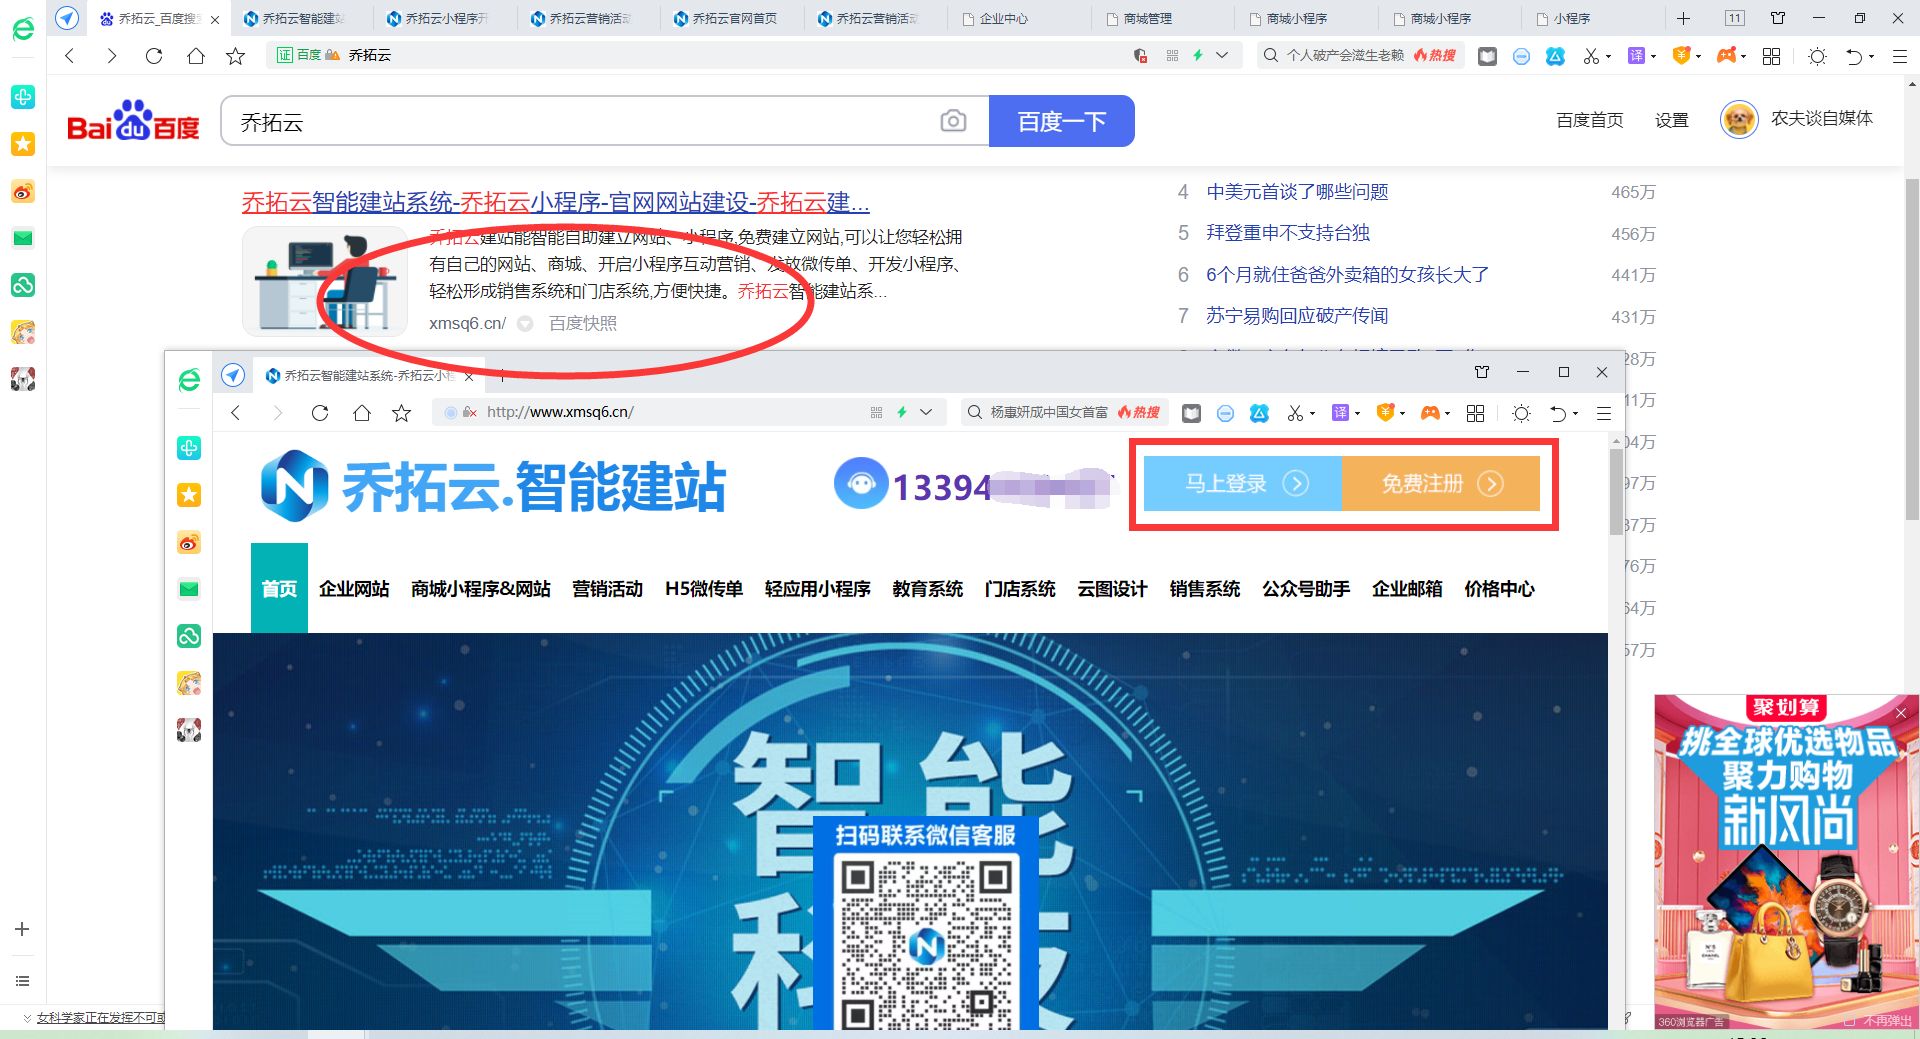Screen dimensions: 1920x1039
Task: Expand the wallet shield dropdown arrow
Action: (x=1700, y=57)
